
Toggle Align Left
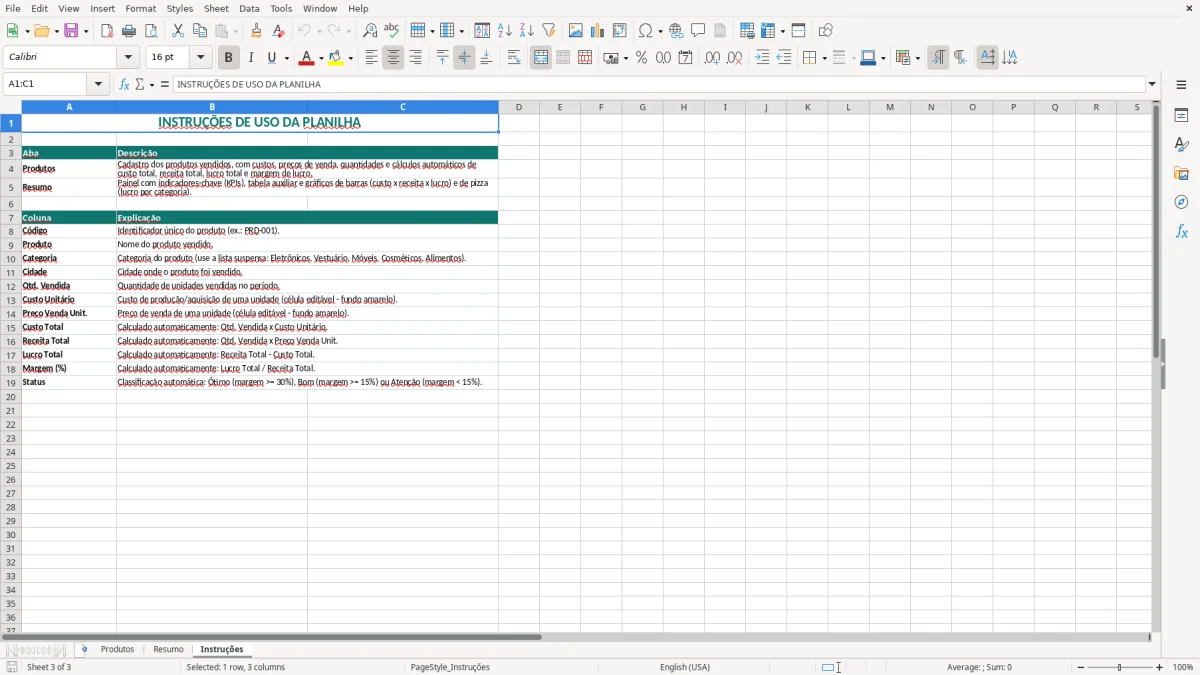371,58
